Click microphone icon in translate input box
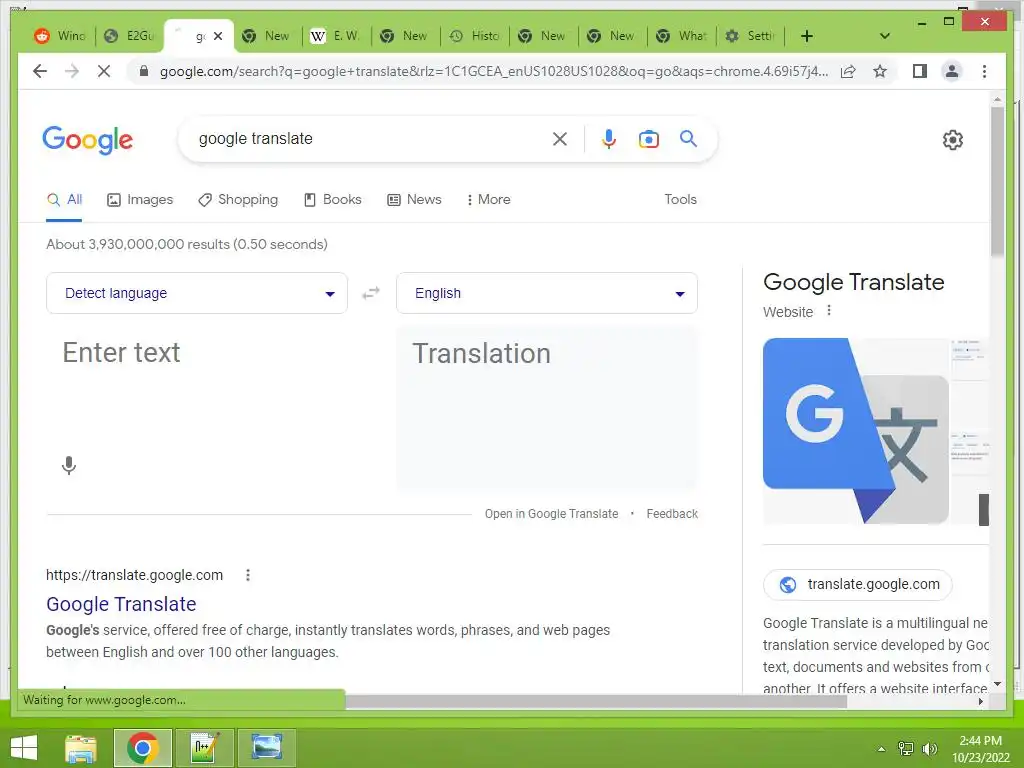 (69, 466)
